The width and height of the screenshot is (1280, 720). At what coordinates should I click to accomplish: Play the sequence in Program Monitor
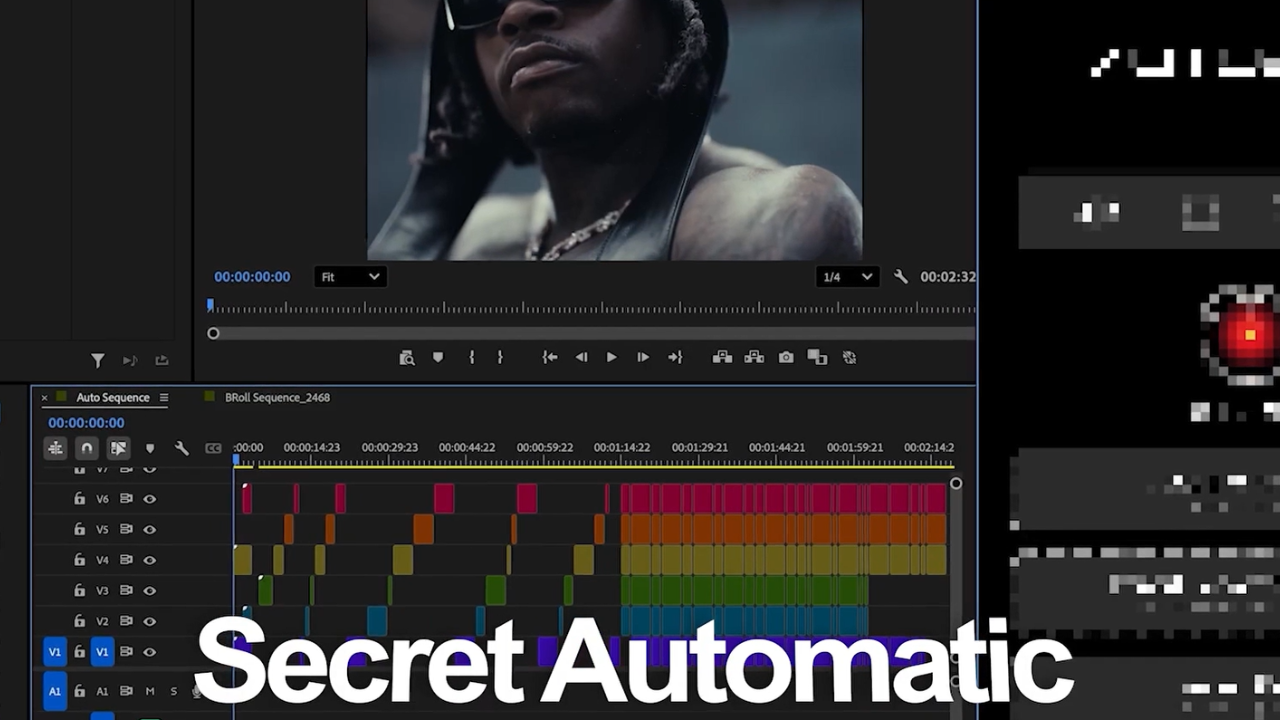point(612,357)
